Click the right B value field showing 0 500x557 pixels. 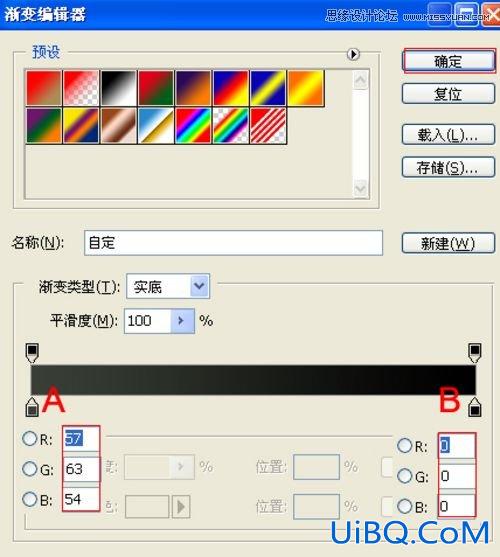[457, 506]
